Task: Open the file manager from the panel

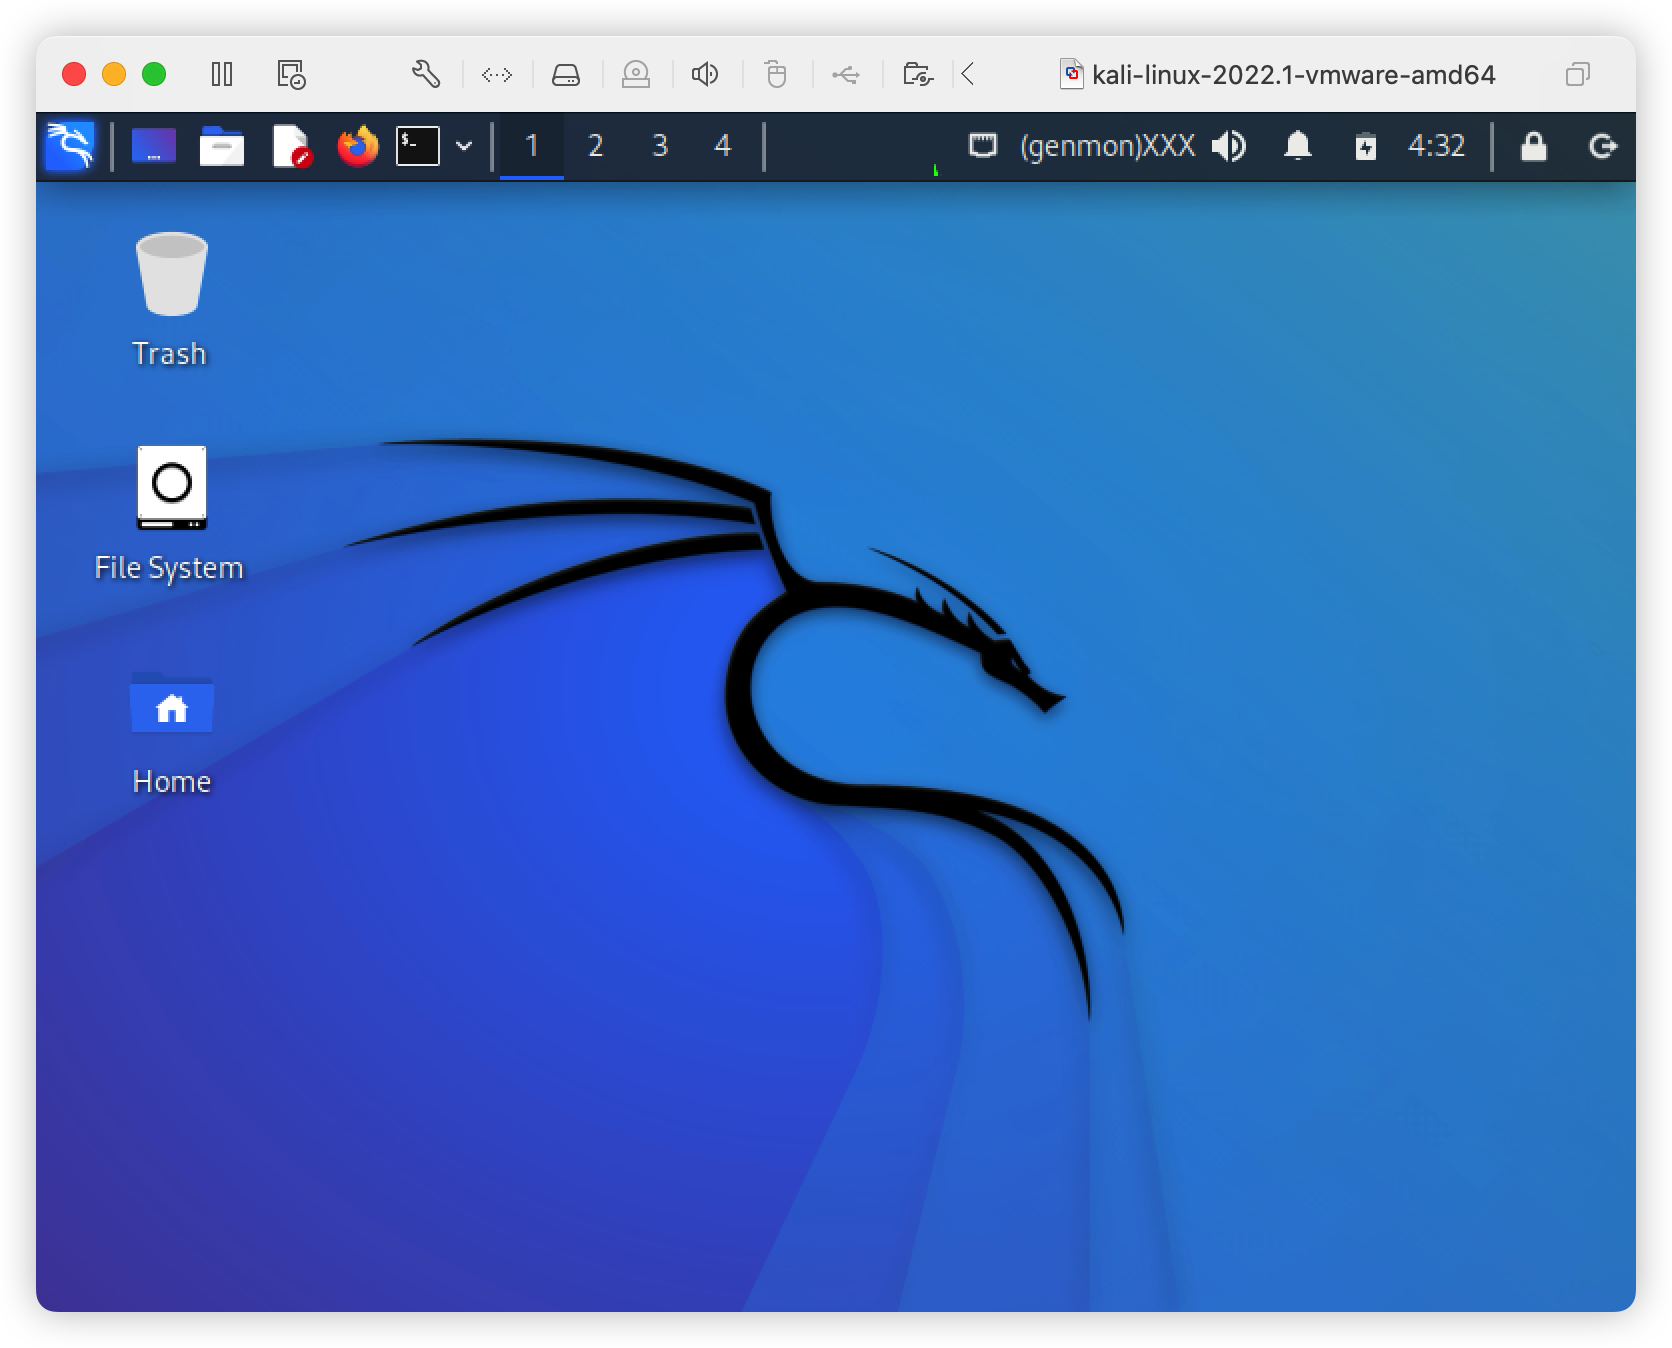Action: (222, 146)
